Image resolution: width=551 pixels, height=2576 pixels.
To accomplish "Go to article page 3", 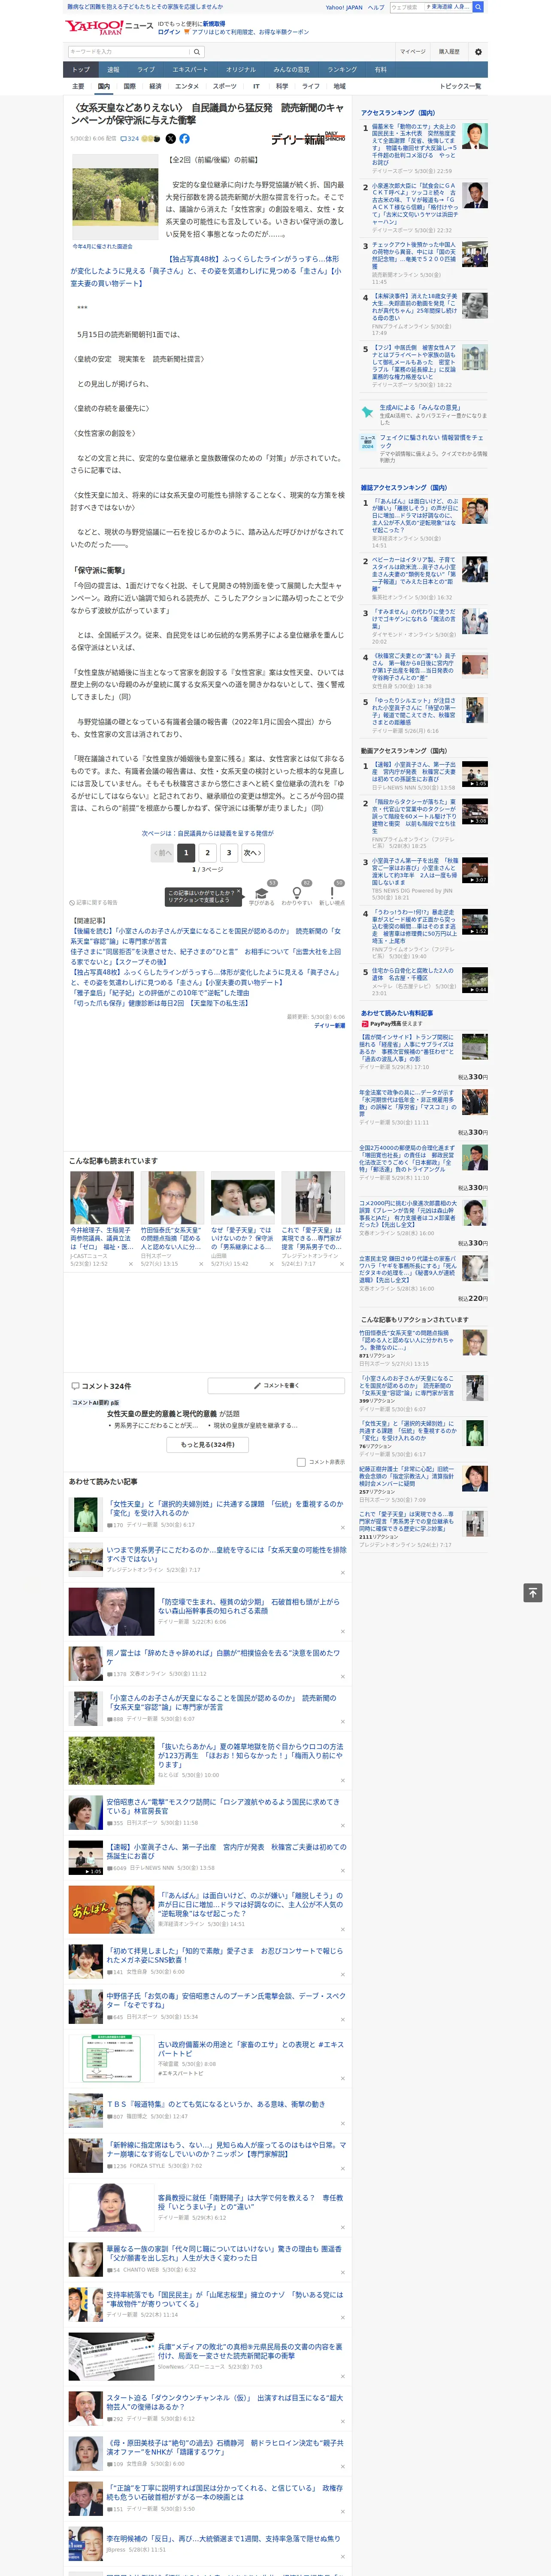I will point(229,853).
